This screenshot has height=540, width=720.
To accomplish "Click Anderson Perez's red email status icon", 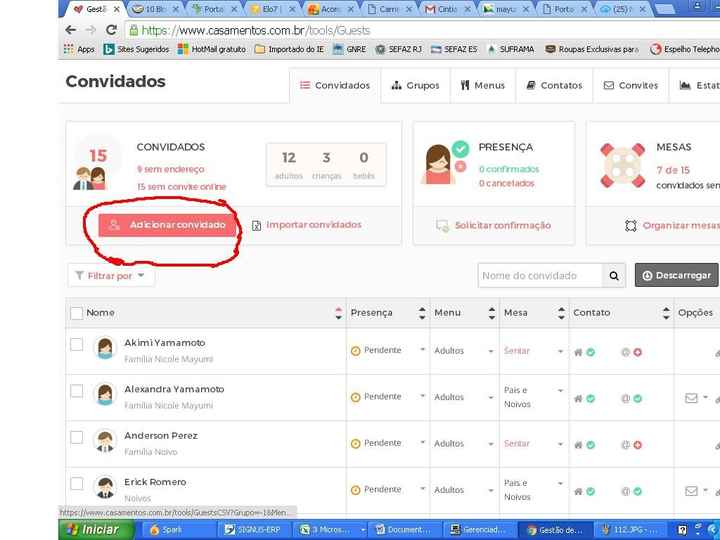I will (x=637, y=445).
